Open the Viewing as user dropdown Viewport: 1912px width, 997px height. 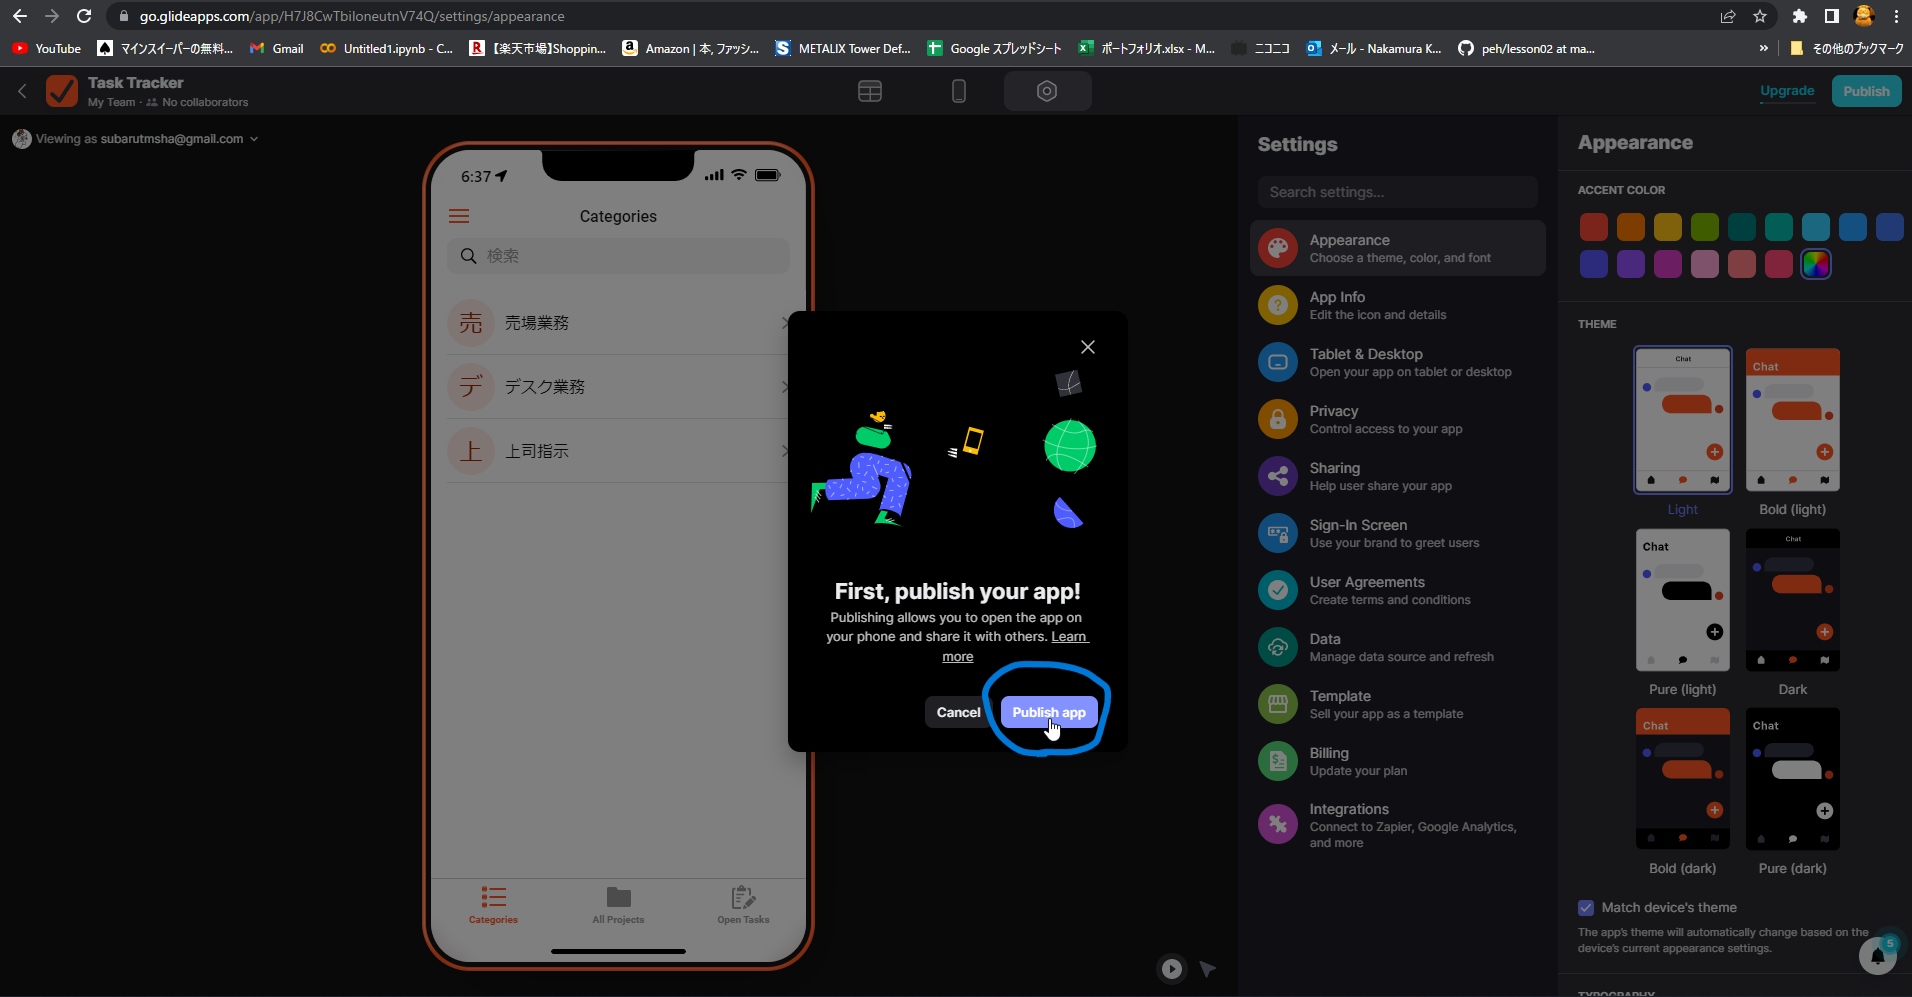135,139
